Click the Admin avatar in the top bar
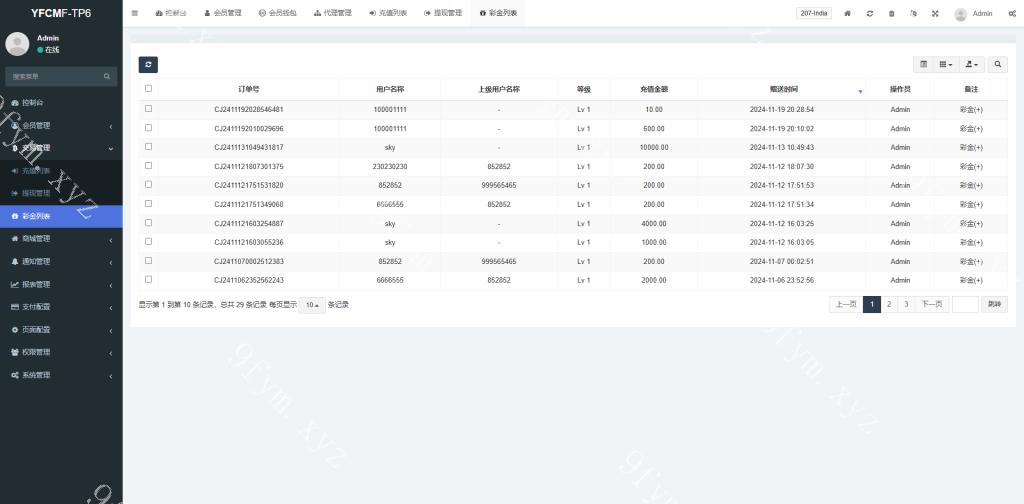The height and width of the screenshot is (504, 1024). tap(960, 14)
